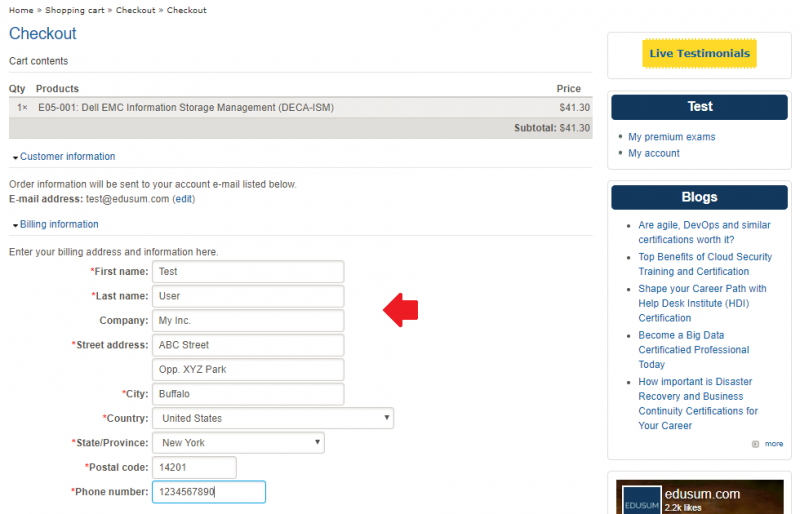Click the edit e-mail address link
Screen dimensions: 800x514
183,199
